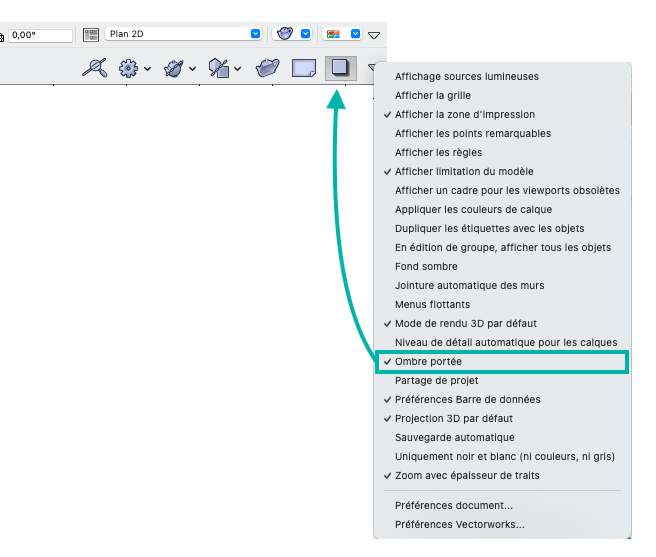656x557 pixels.
Task: Uncheck Mode de rendu 3D par défaut
Action: point(502,323)
